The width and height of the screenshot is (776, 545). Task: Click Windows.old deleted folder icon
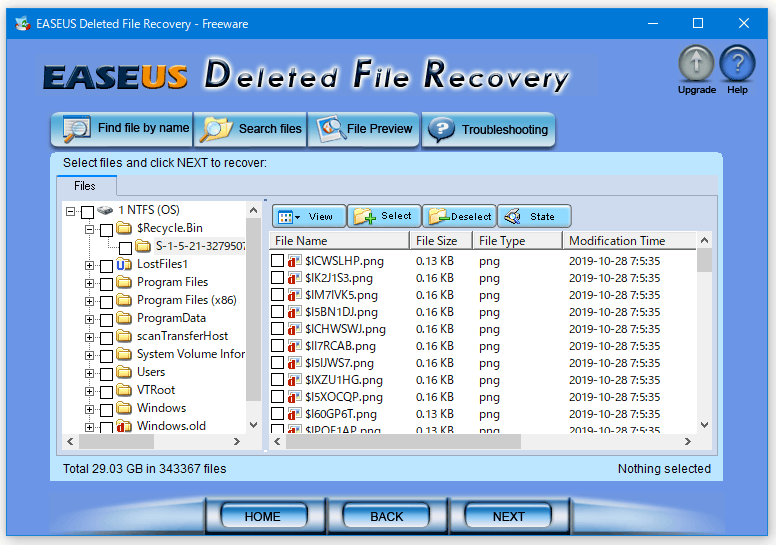pyautogui.click(x=124, y=426)
